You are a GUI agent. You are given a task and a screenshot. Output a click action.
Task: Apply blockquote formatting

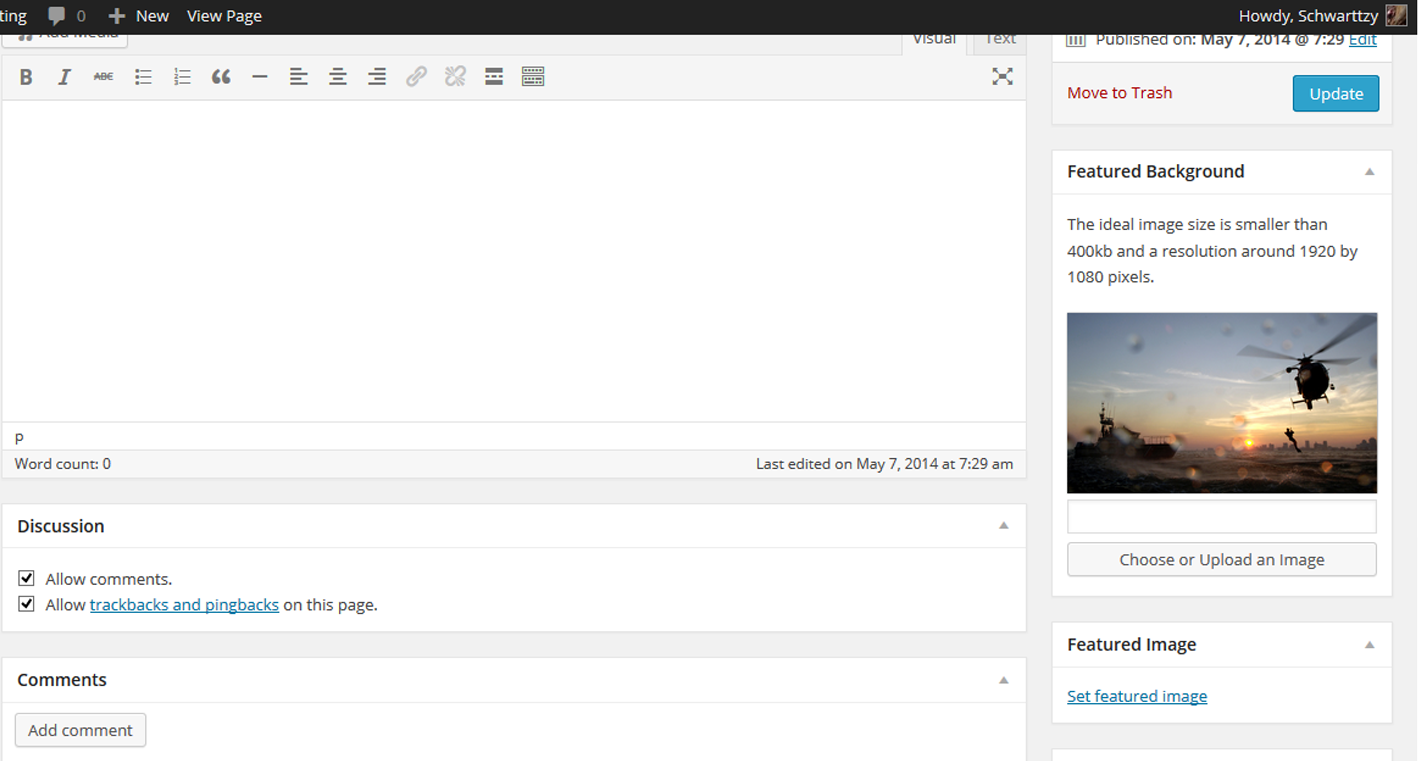[221, 77]
